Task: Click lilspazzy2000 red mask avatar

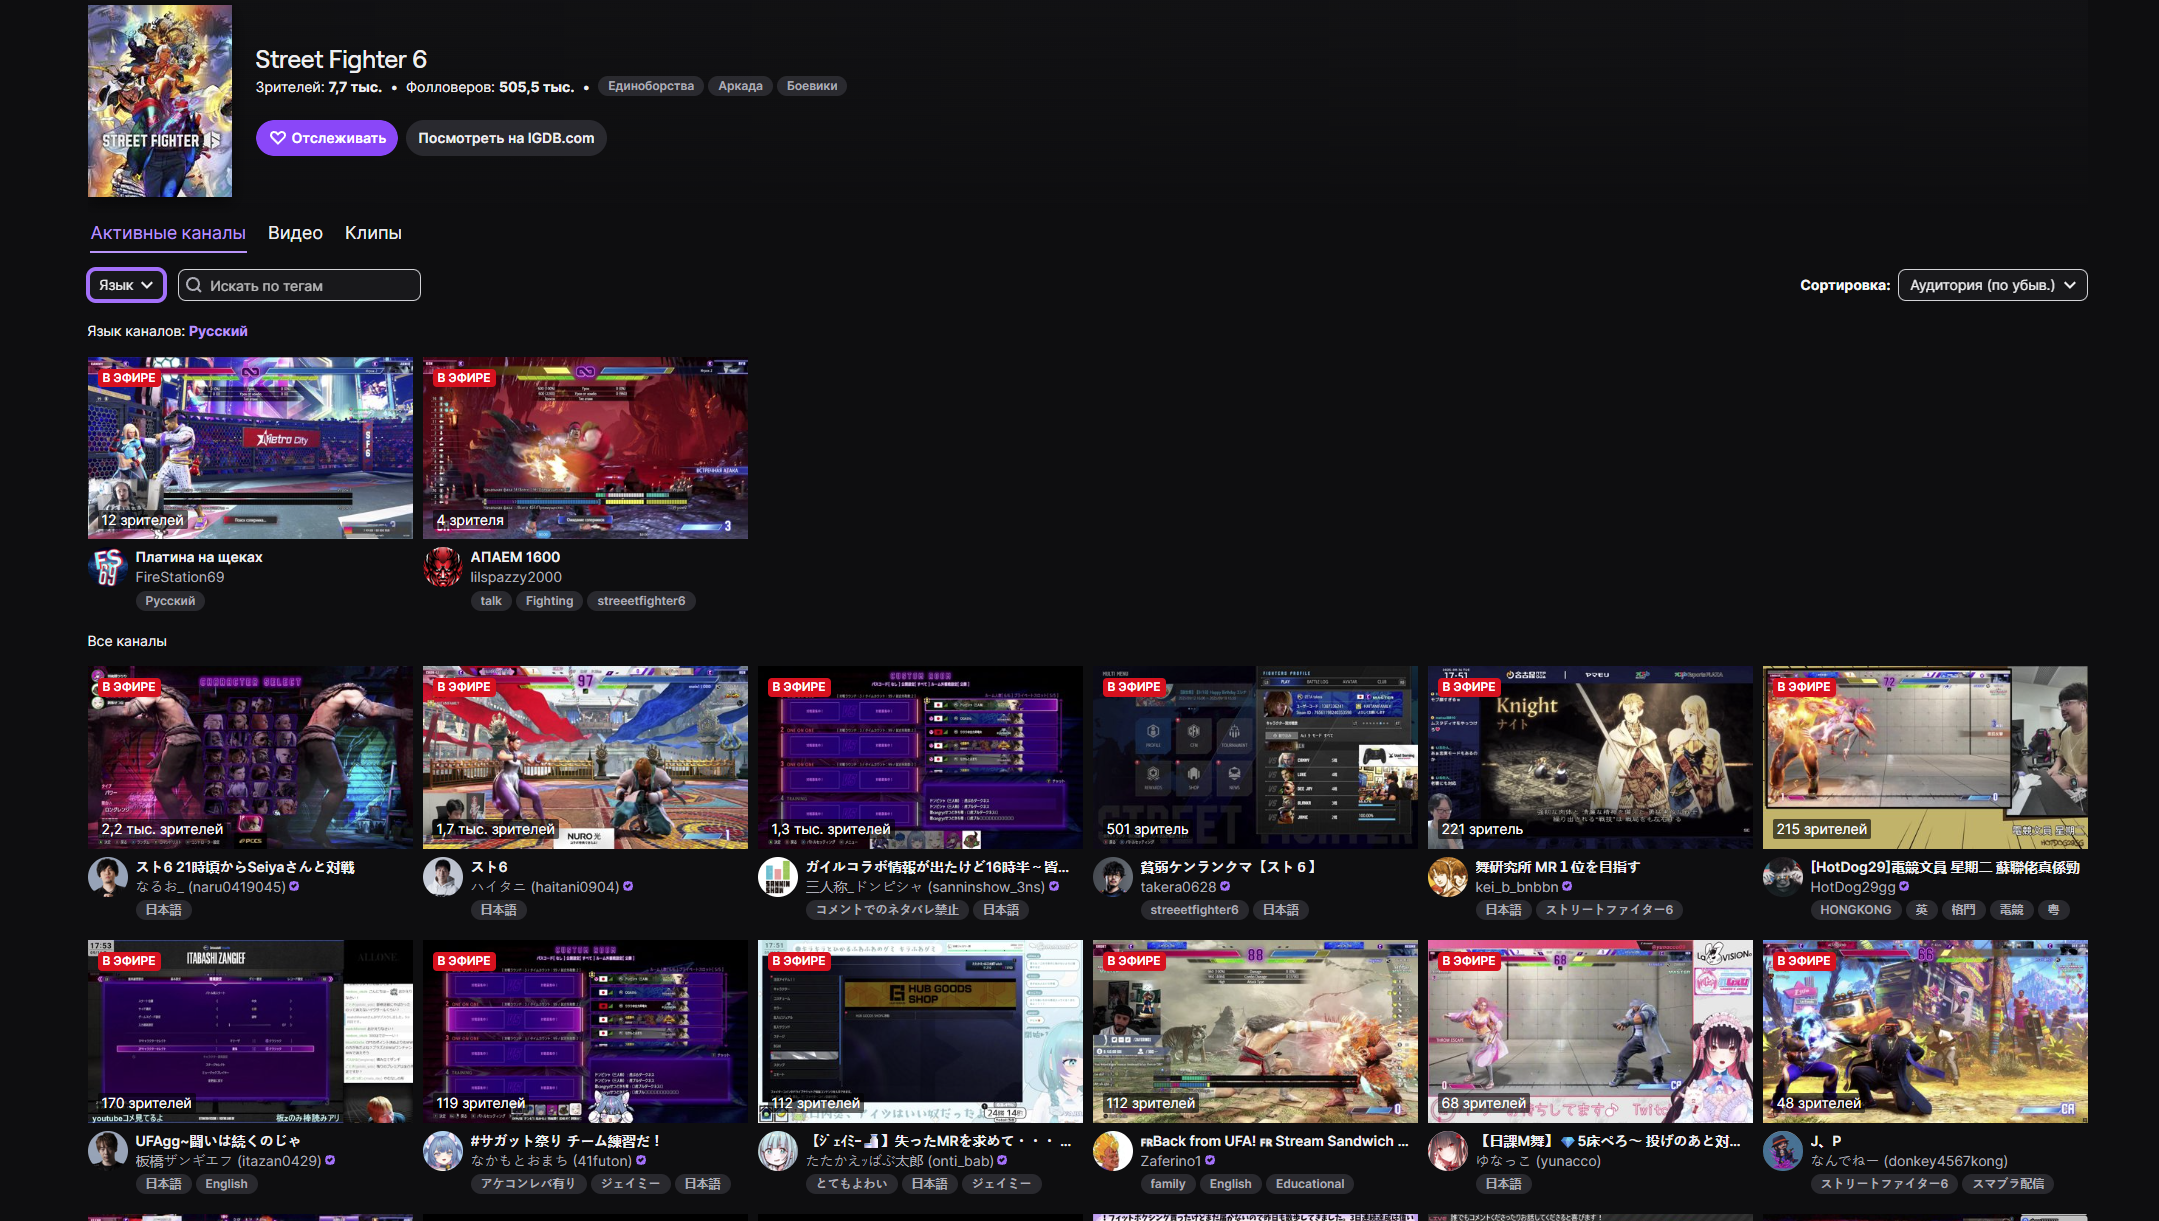Action: (x=442, y=567)
